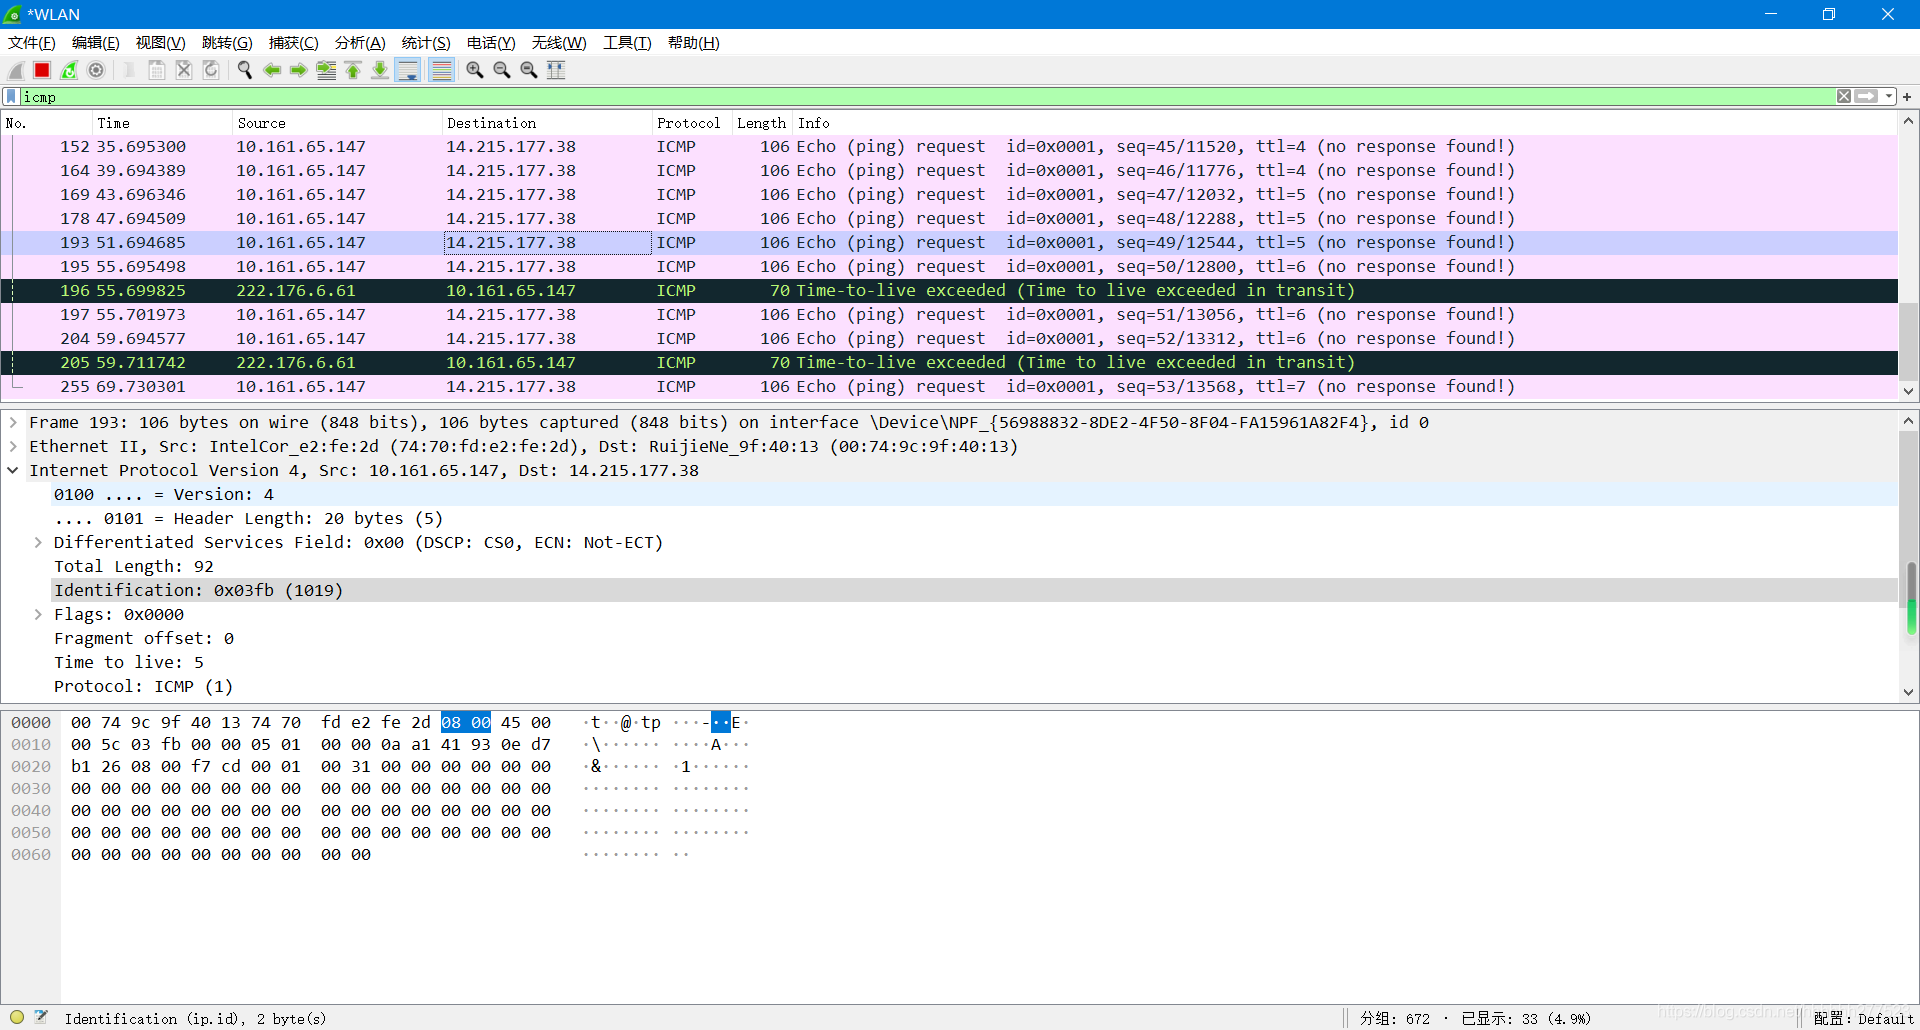Apply the display filter arrow button
This screenshot has width=1920, height=1030.
(x=1866, y=97)
